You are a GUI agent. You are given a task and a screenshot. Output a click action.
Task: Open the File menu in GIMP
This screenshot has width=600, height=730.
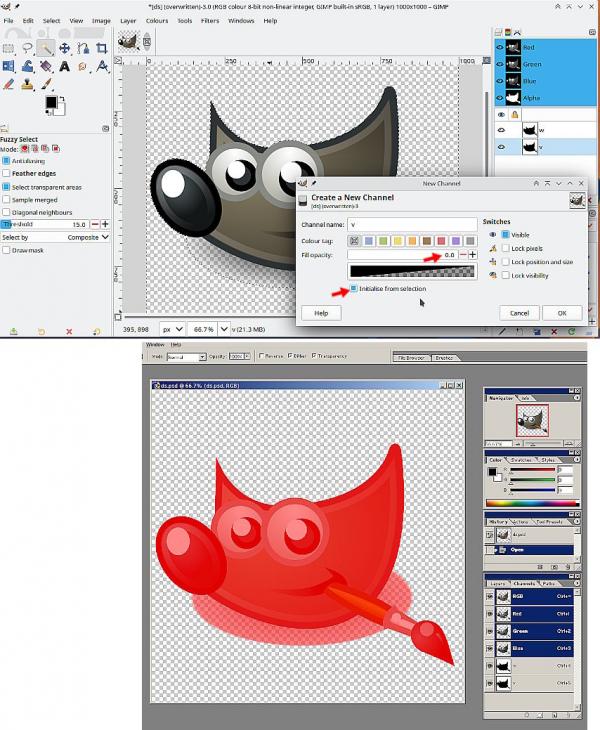8,20
